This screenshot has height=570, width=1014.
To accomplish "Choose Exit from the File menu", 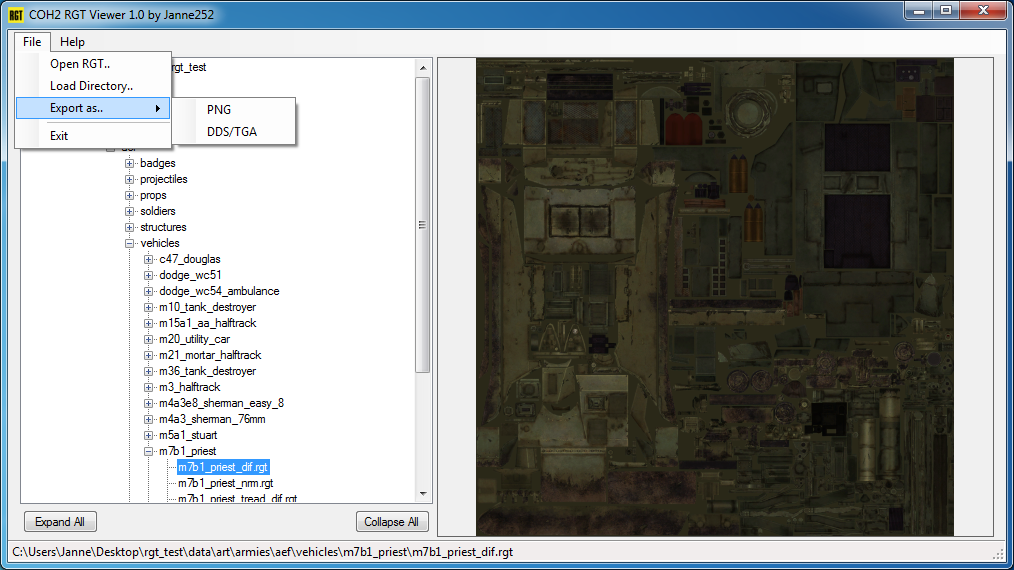I will coord(94,136).
